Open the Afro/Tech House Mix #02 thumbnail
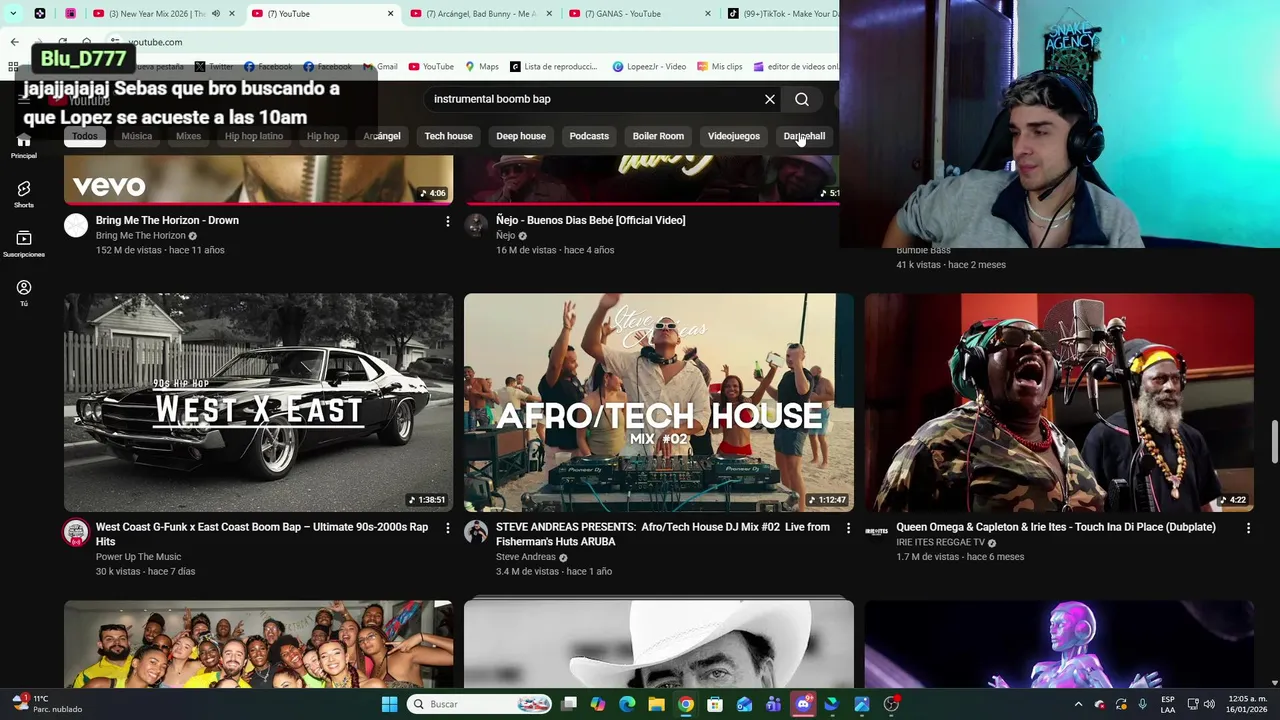 (x=659, y=402)
